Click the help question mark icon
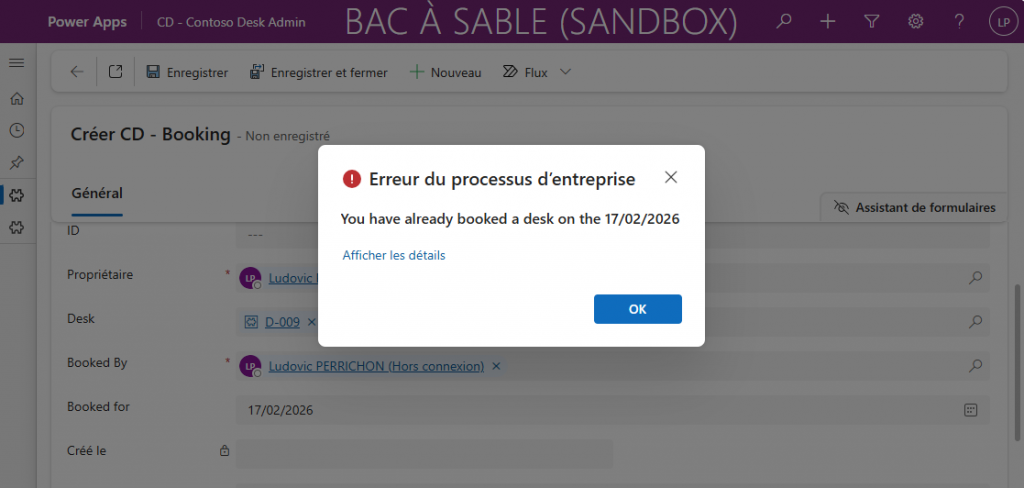Viewport: 1024px width, 488px height. [959, 22]
